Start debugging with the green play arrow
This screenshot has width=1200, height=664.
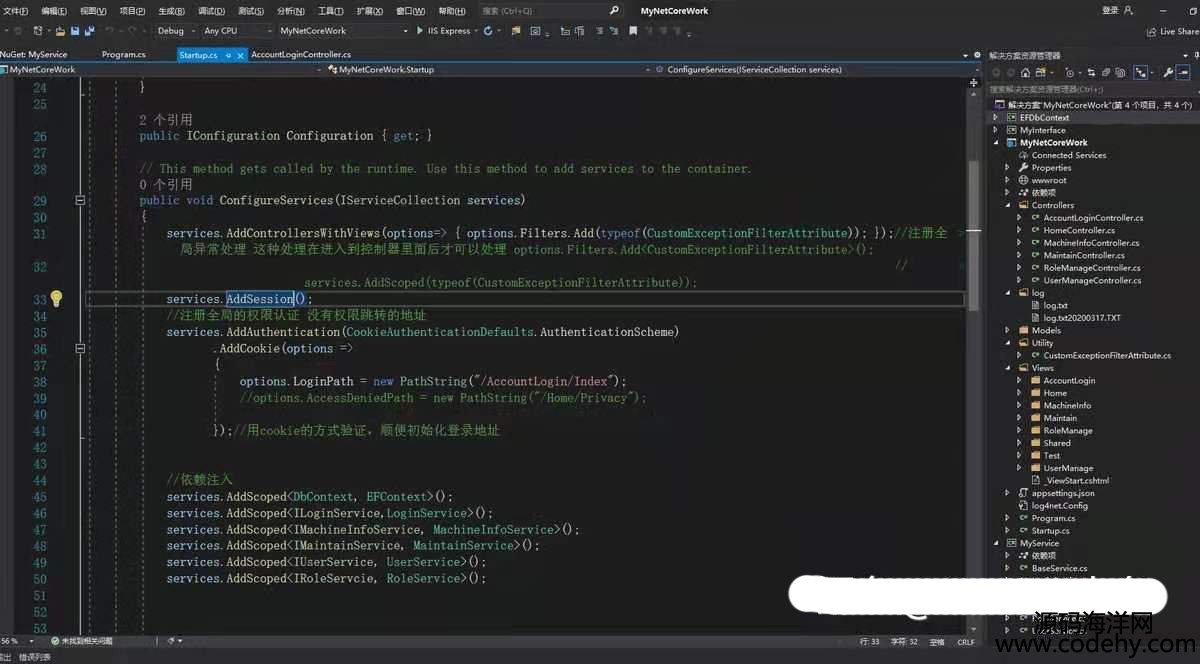click(x=420, y=31)
